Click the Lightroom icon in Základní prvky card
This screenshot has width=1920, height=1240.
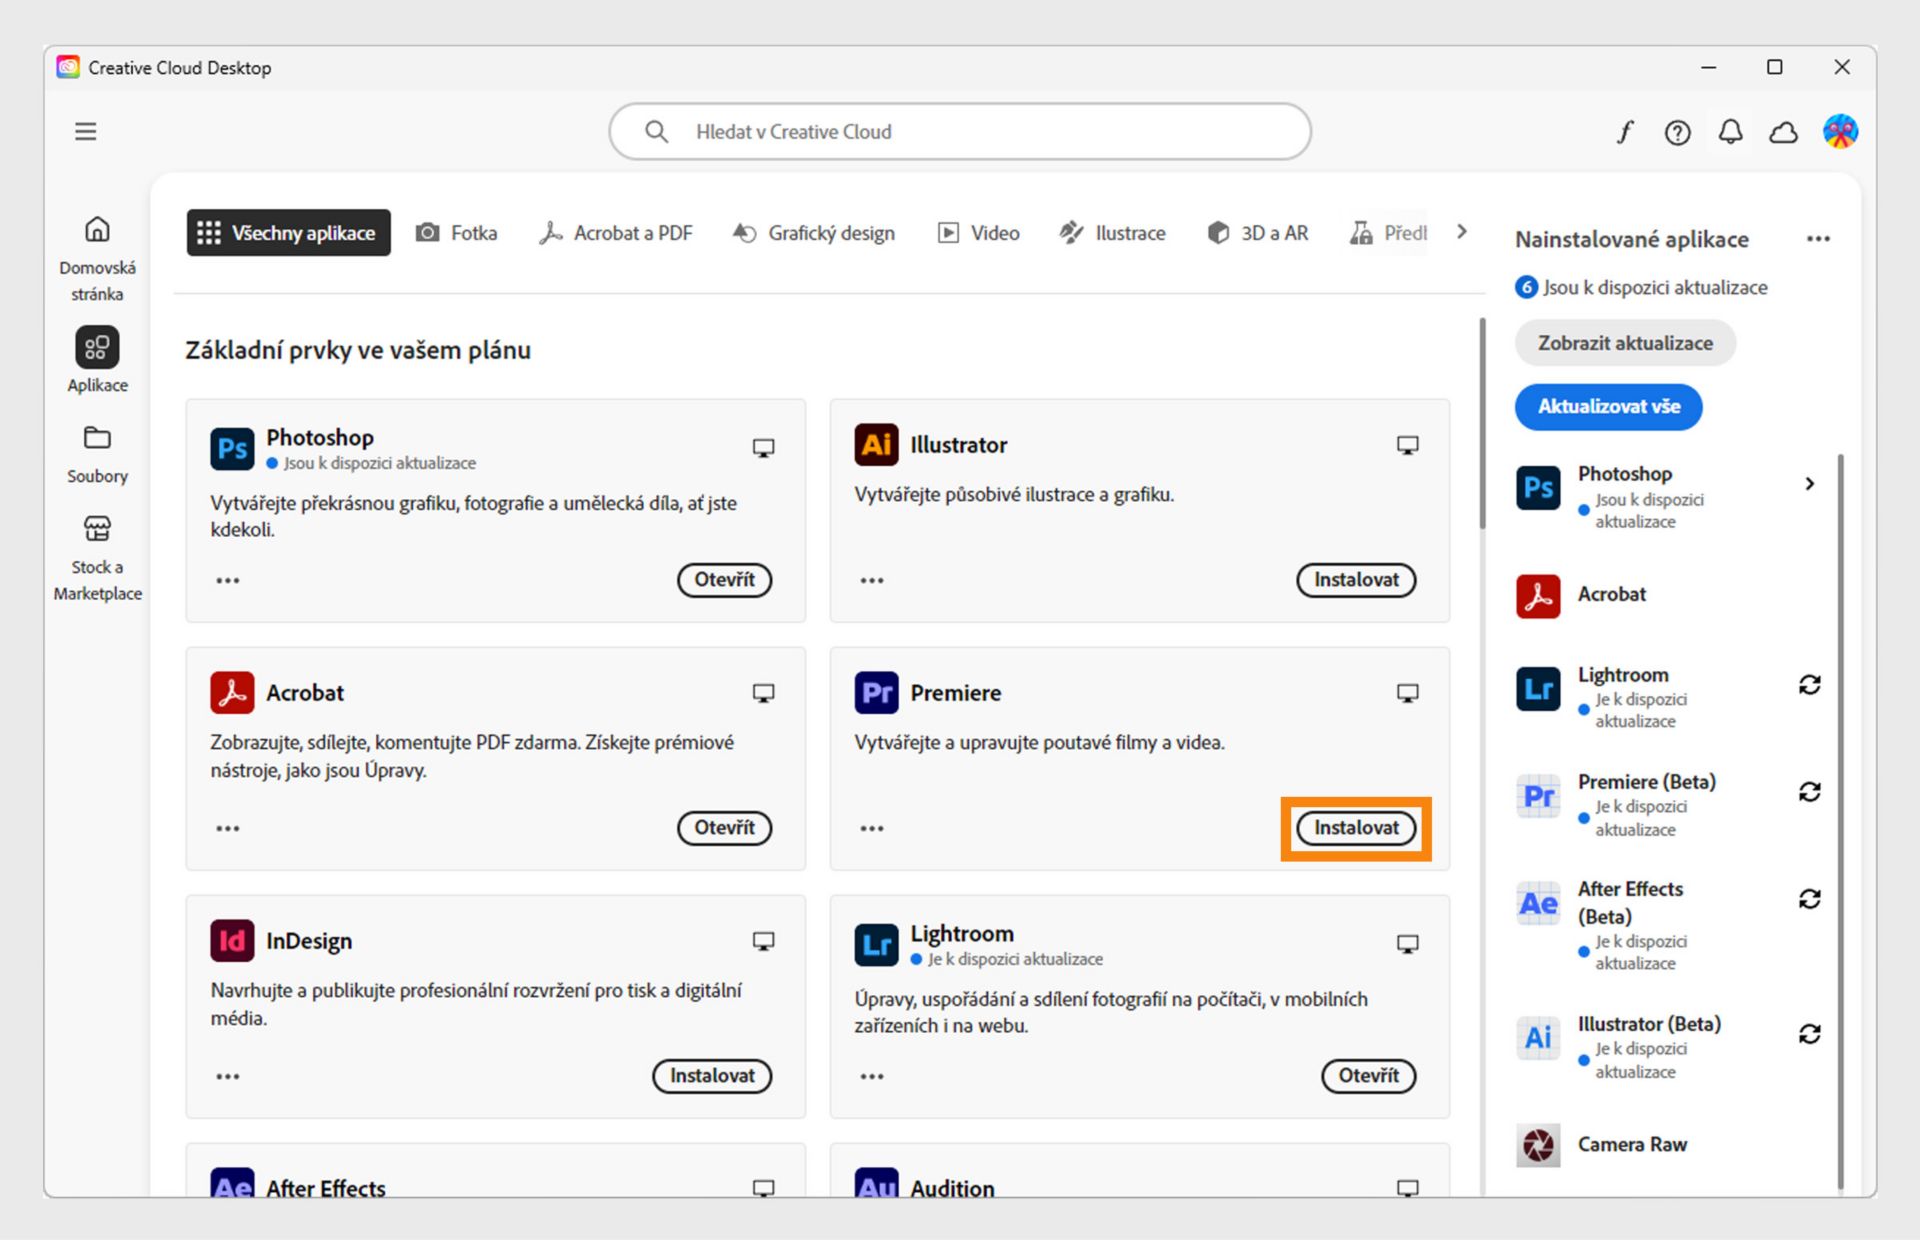pyautogui.click(x=876, y=944)
